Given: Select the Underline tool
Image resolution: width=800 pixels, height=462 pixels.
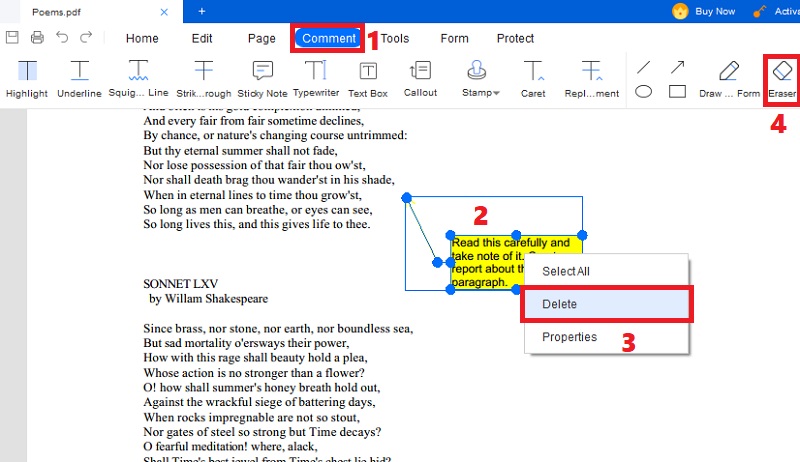Looking at the screenshot, I should click(79, 79).
